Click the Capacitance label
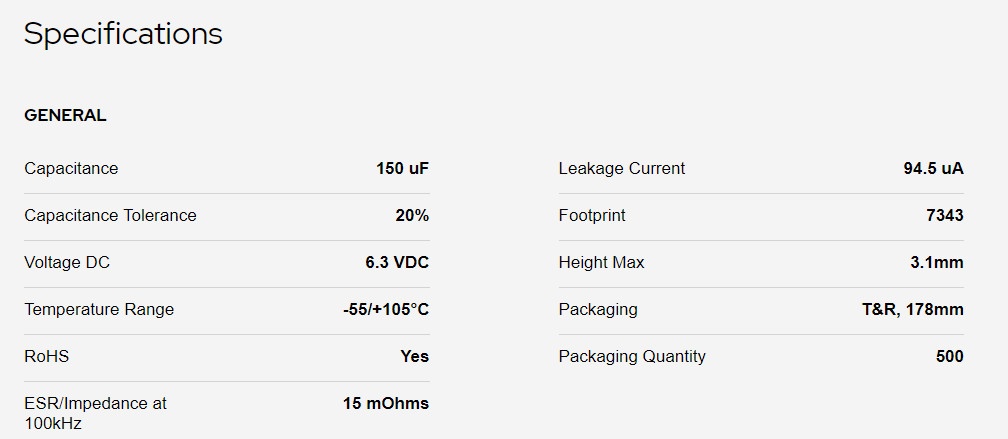The image size is (1008, 439). tap(71, 168)
